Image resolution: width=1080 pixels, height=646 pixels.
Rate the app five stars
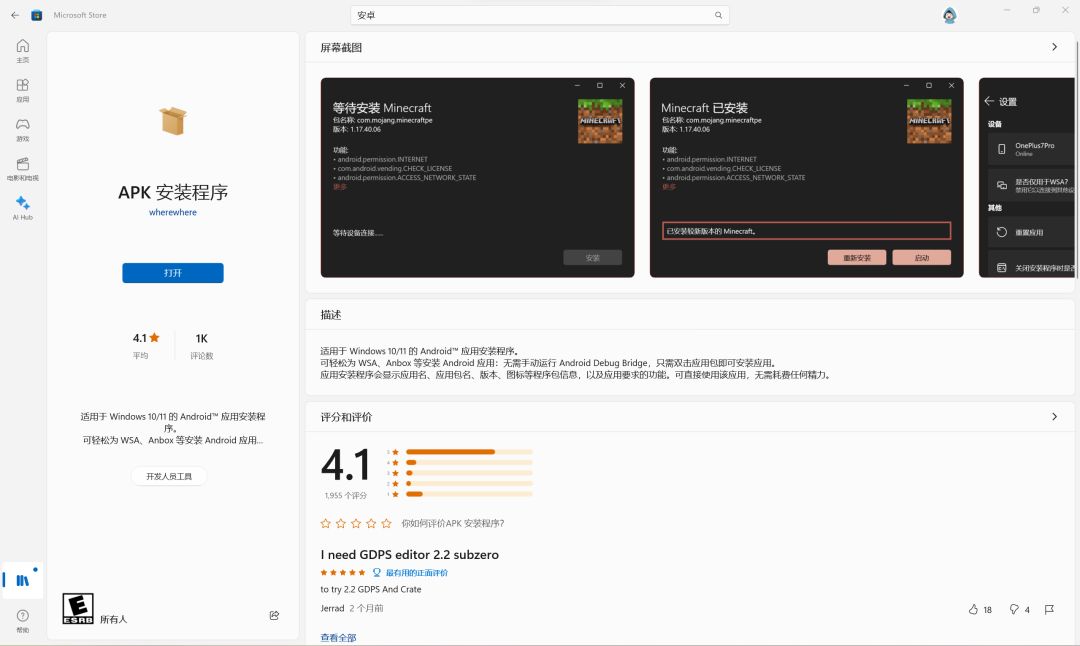386,523
